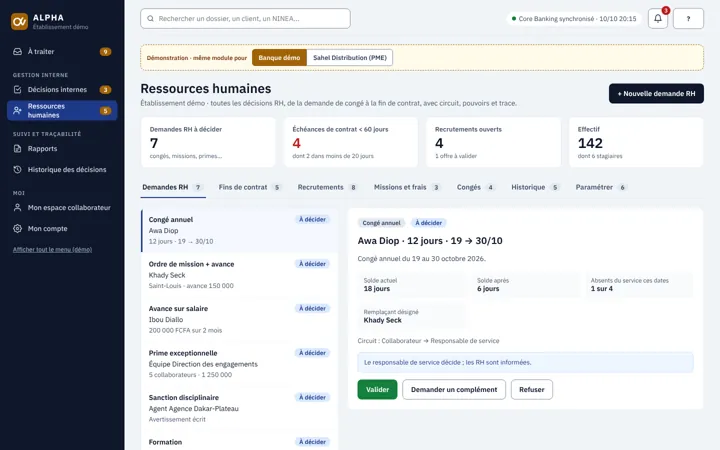Open À traiter in sidebar

coord(62,51)
